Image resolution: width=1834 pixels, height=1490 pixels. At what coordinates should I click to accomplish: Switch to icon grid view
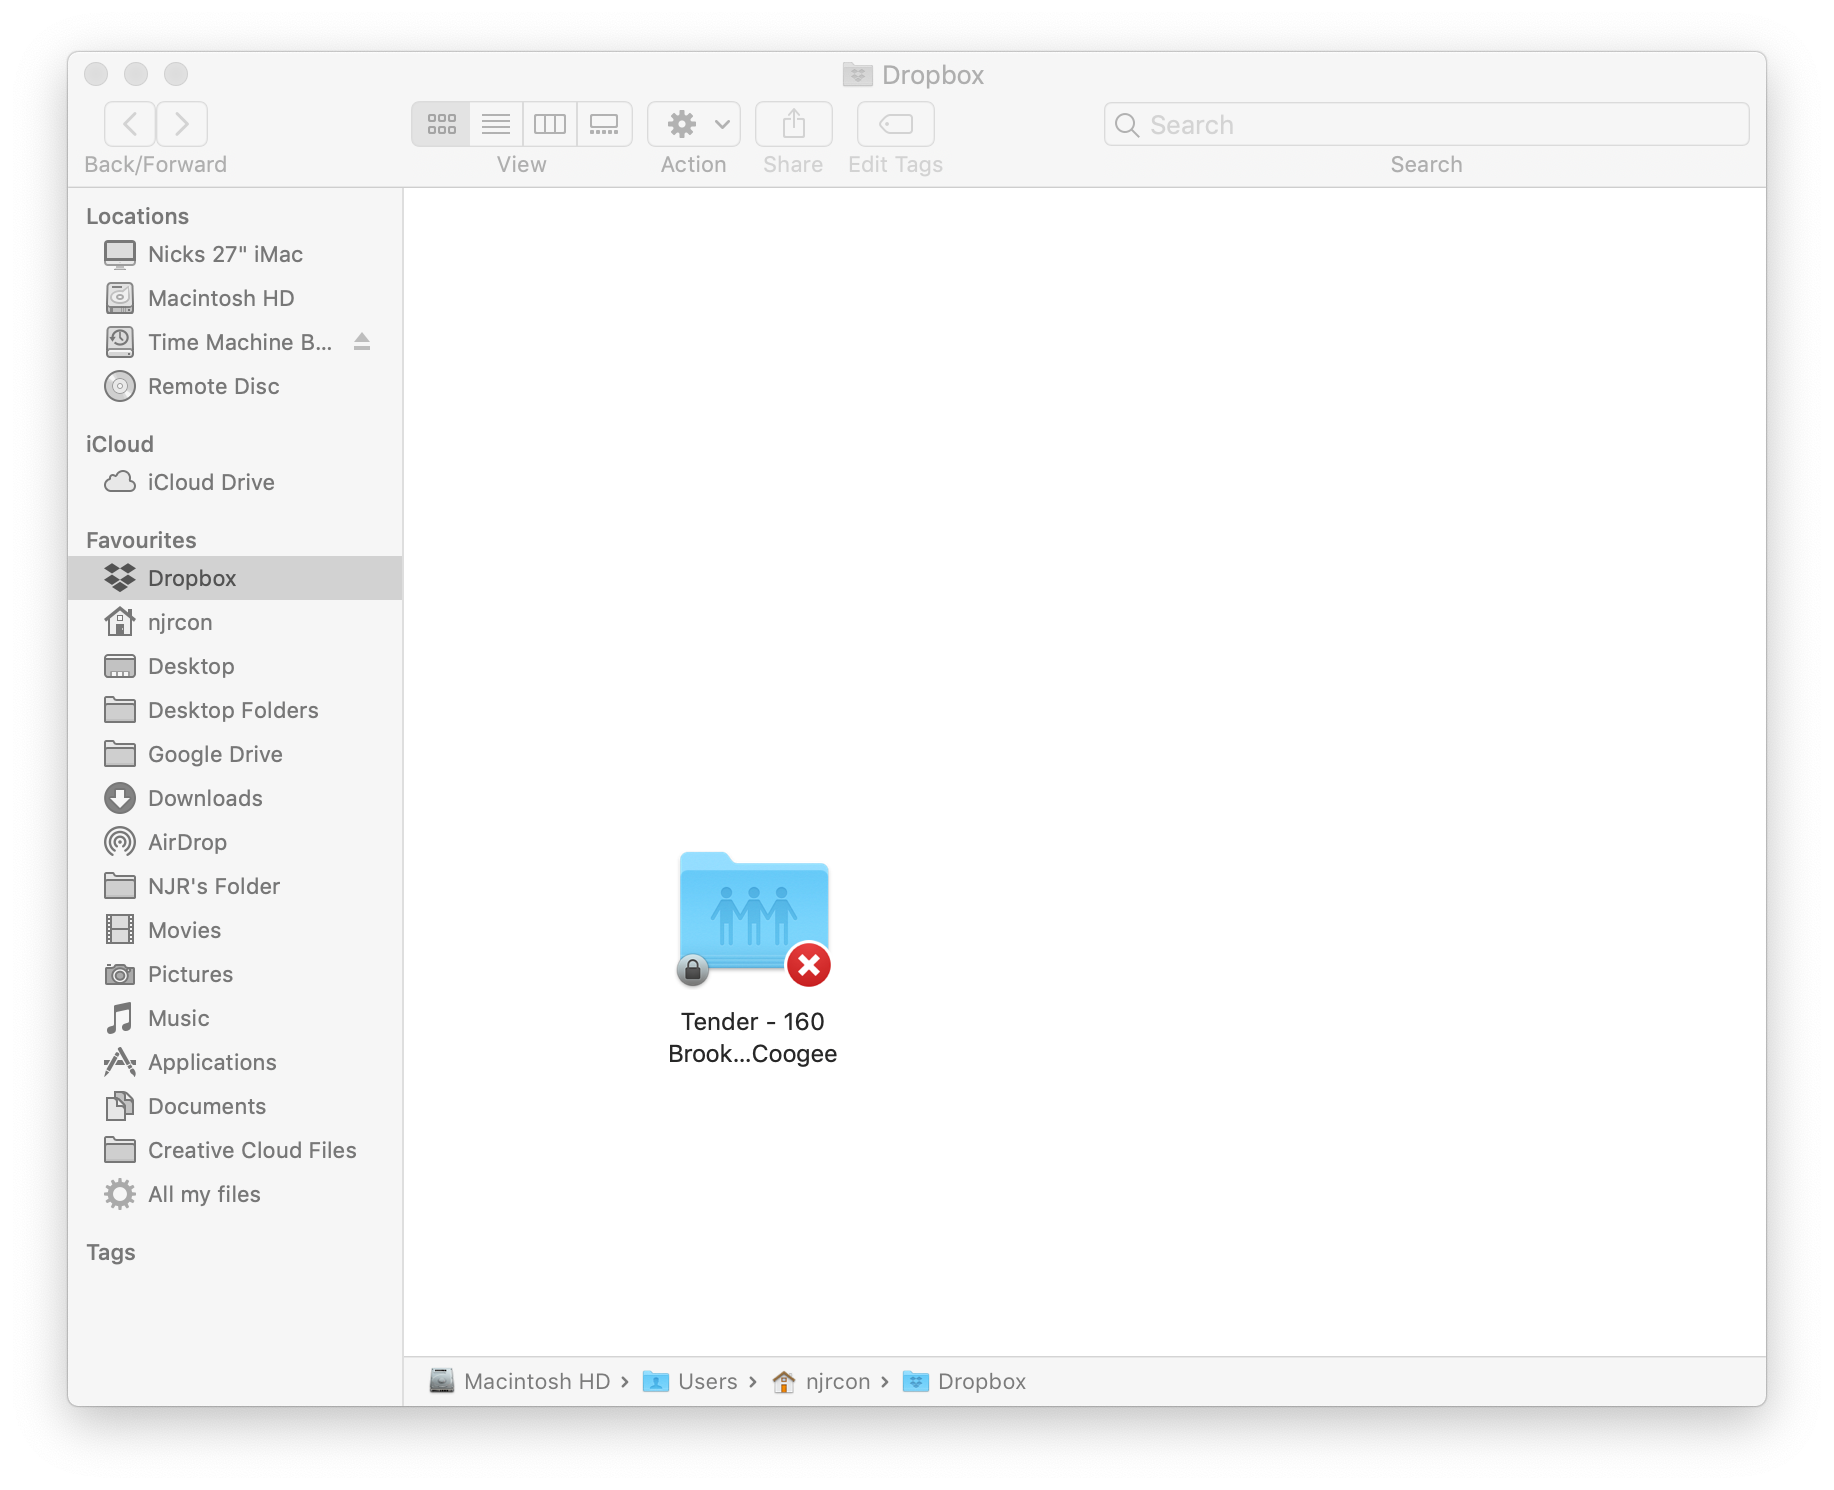tap(440, 124)
